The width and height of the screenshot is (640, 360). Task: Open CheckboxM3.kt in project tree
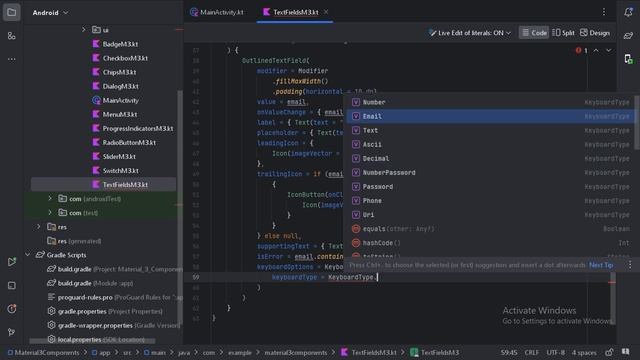(x=120, y=58)
